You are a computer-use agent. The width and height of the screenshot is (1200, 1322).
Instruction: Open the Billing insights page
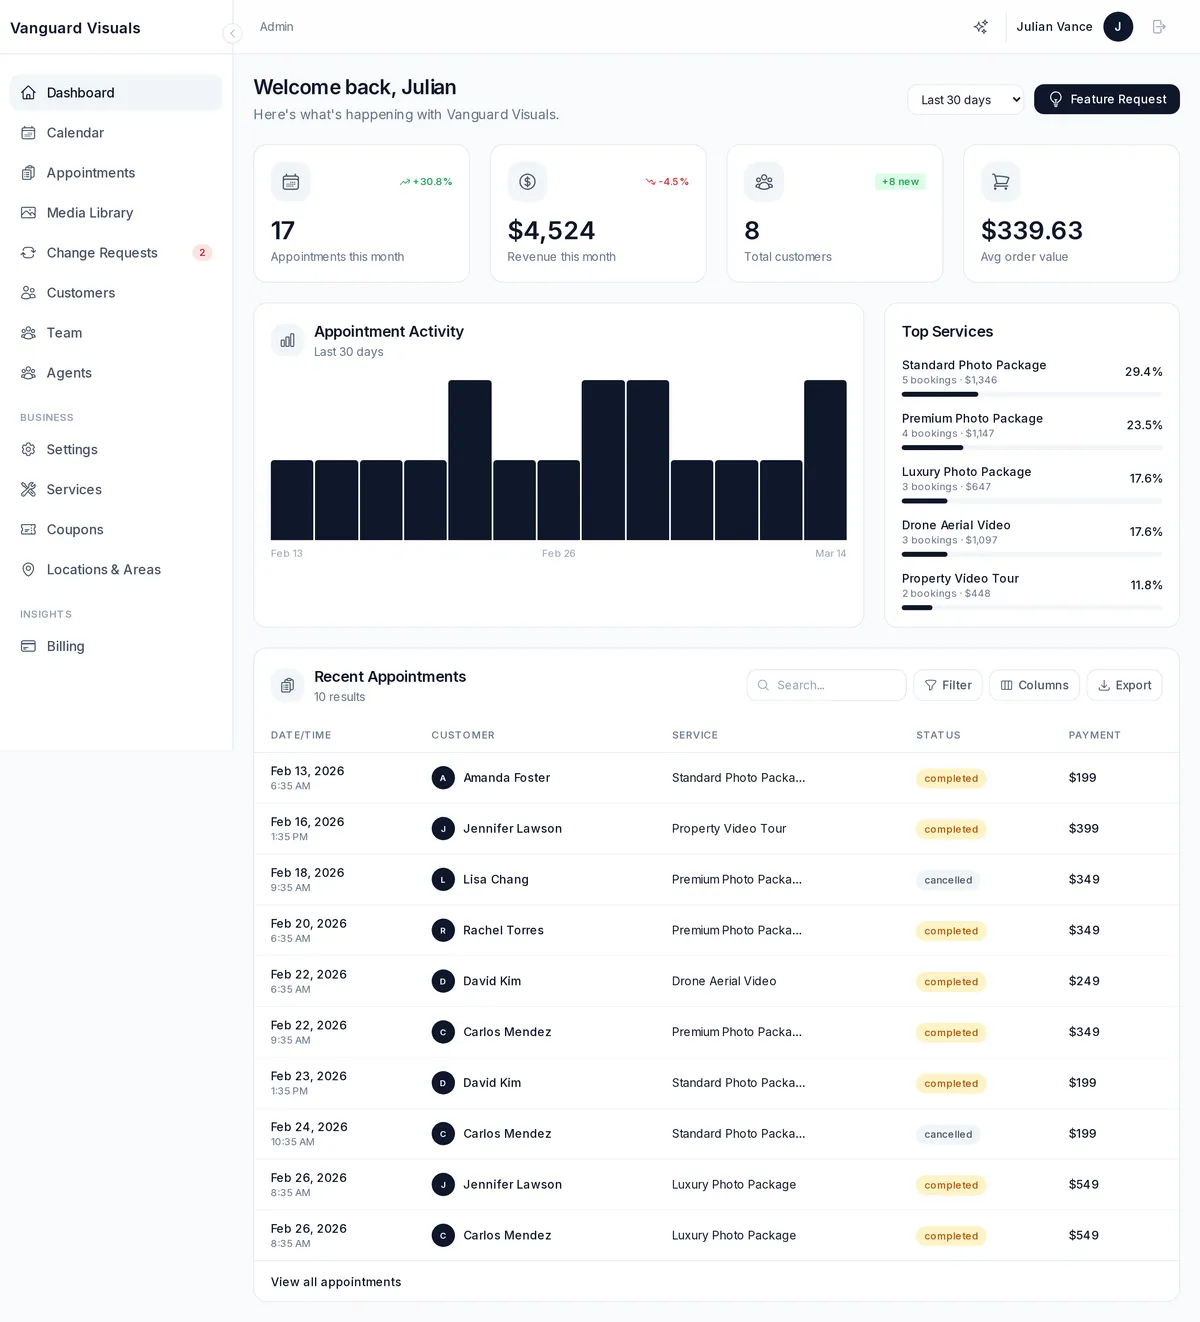[x=65, y=646]
